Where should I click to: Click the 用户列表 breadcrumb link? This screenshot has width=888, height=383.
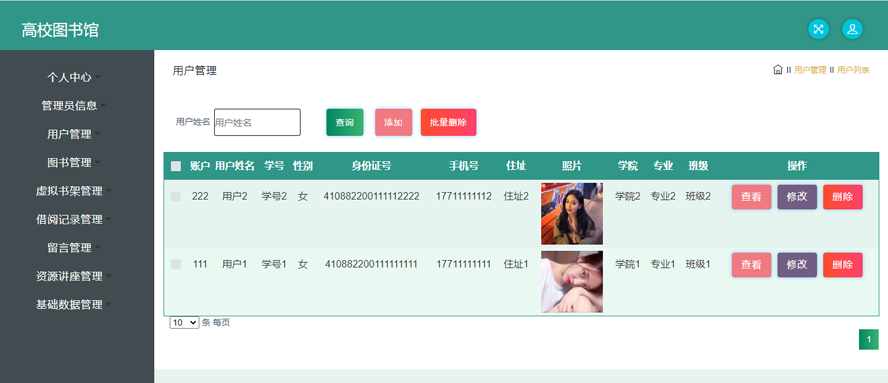pyautogui.click(x=853, y=70)
